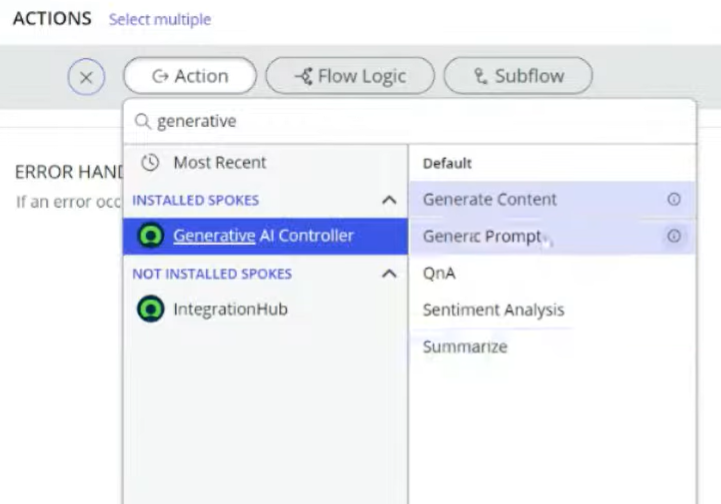Screen dimensions: 721x504
Task: Collapse the Not Installed Spokes chevron
Action: coord(389,274)
